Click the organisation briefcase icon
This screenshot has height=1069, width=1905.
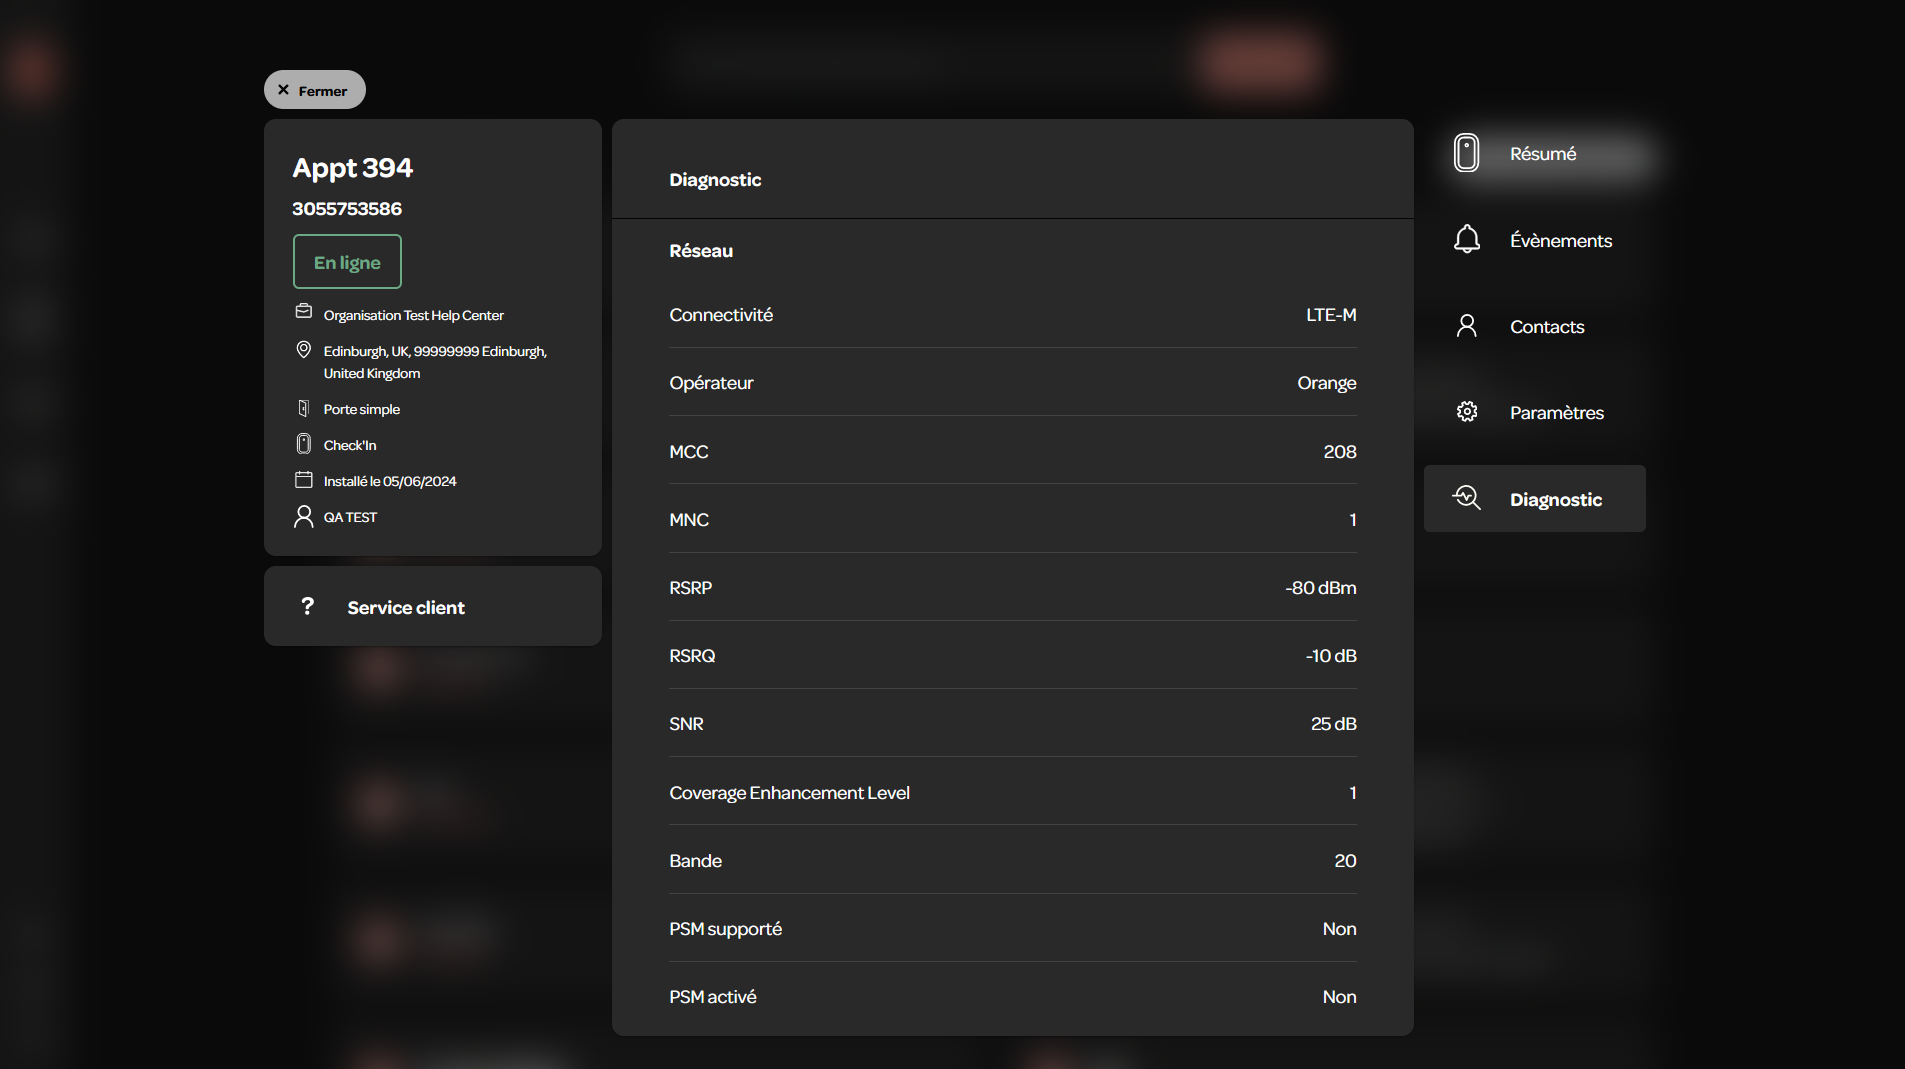[x=304, y=312]
